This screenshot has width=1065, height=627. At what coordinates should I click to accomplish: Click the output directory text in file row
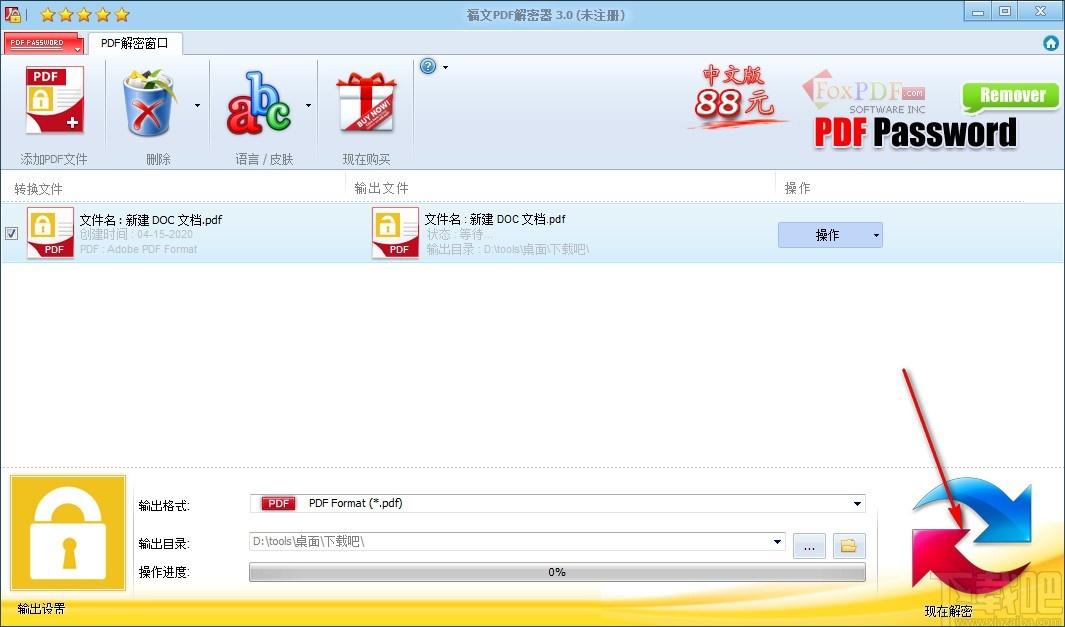(507, 250)
